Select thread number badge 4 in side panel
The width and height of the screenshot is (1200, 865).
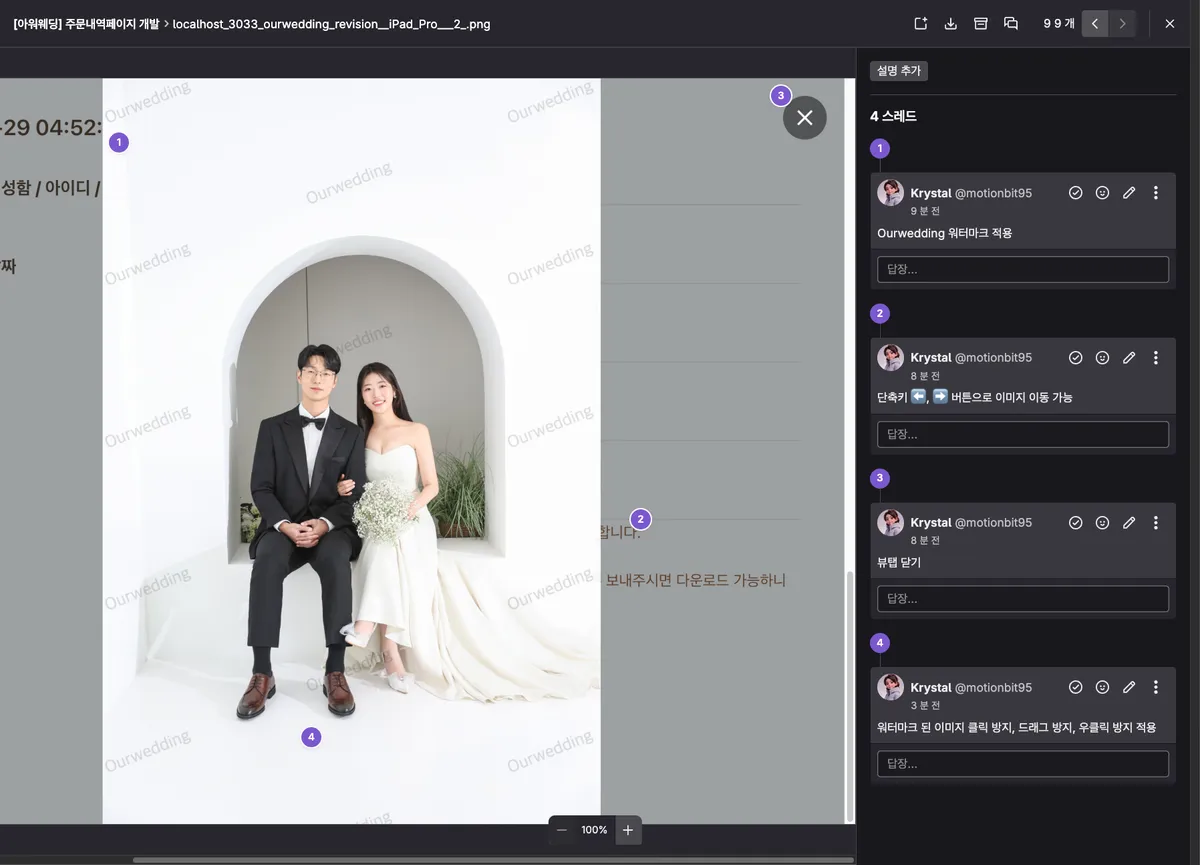pos(880,642)
